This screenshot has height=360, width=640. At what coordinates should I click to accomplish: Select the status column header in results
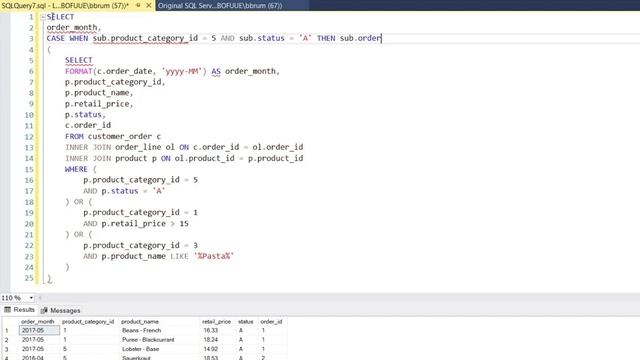pos(247,322)
